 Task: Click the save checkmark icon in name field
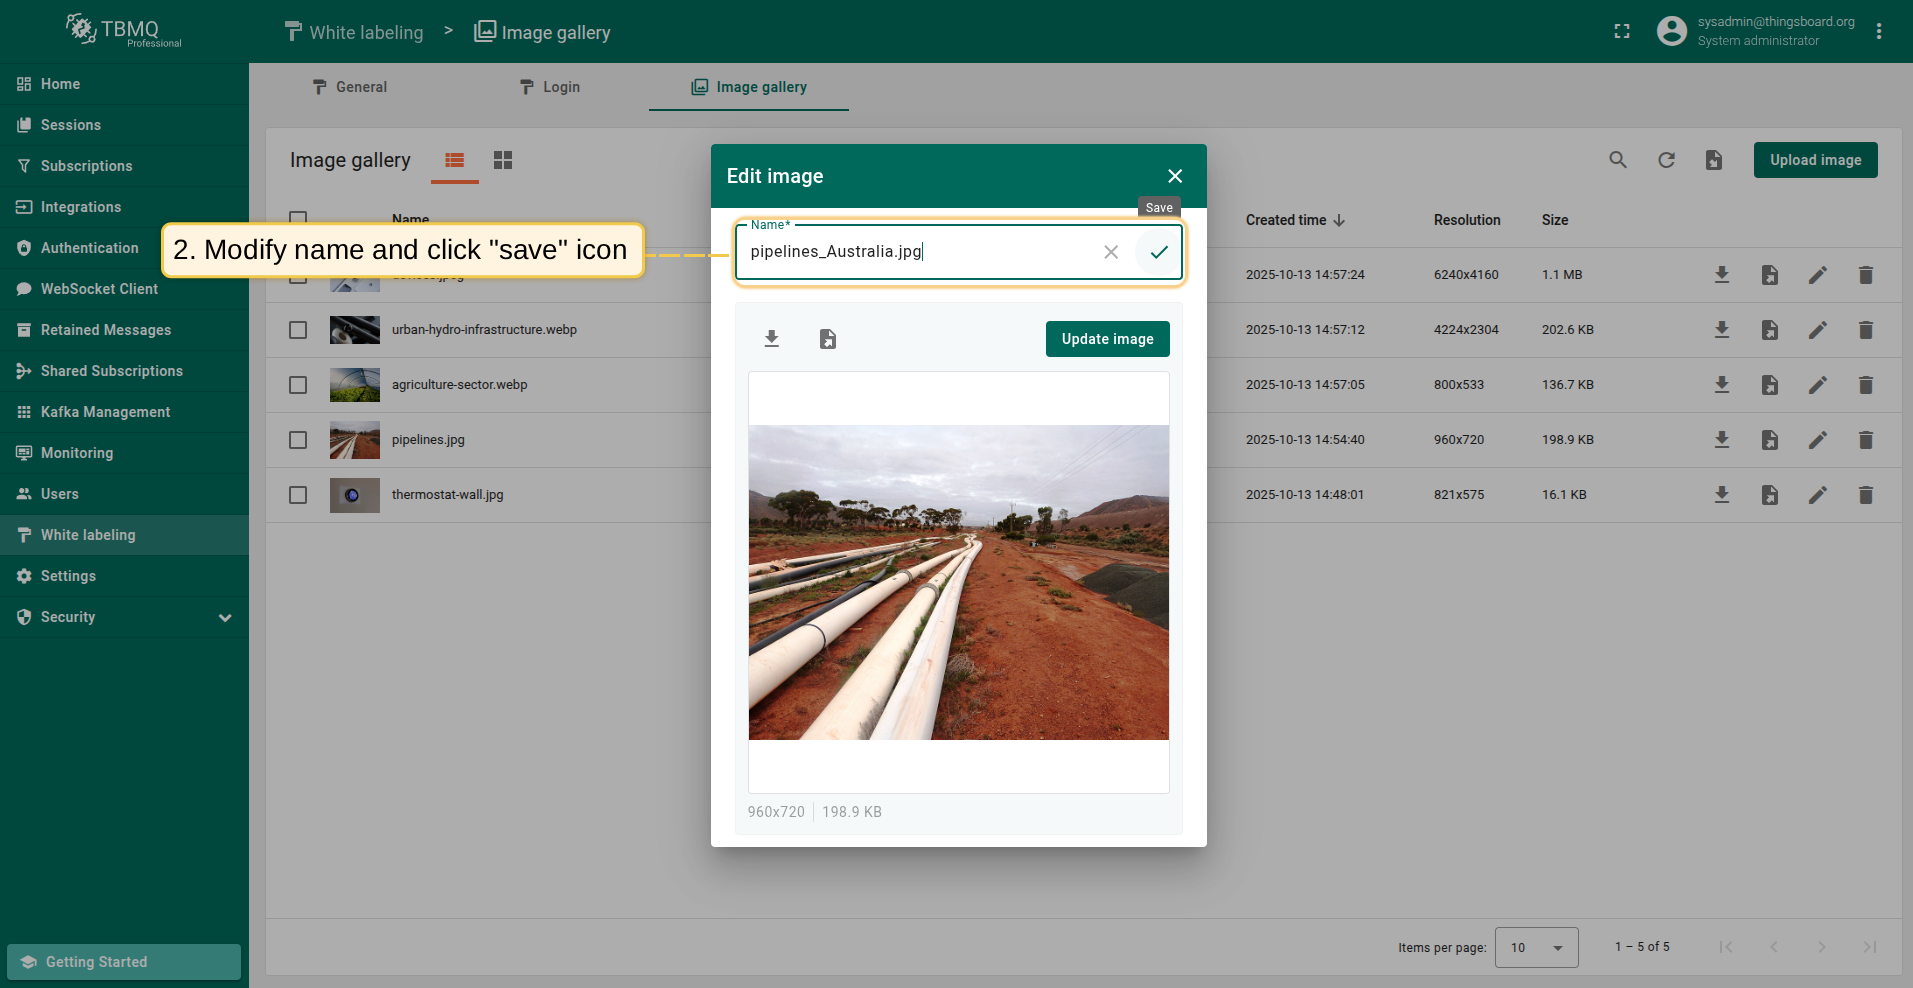(1158, 252)
